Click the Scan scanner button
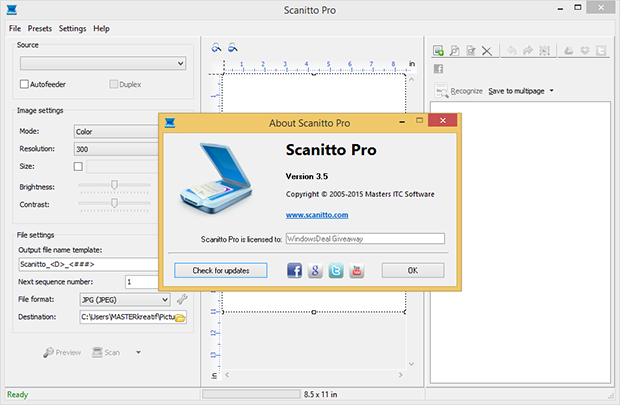Viewport: 620px width, 405px height. 106,352
